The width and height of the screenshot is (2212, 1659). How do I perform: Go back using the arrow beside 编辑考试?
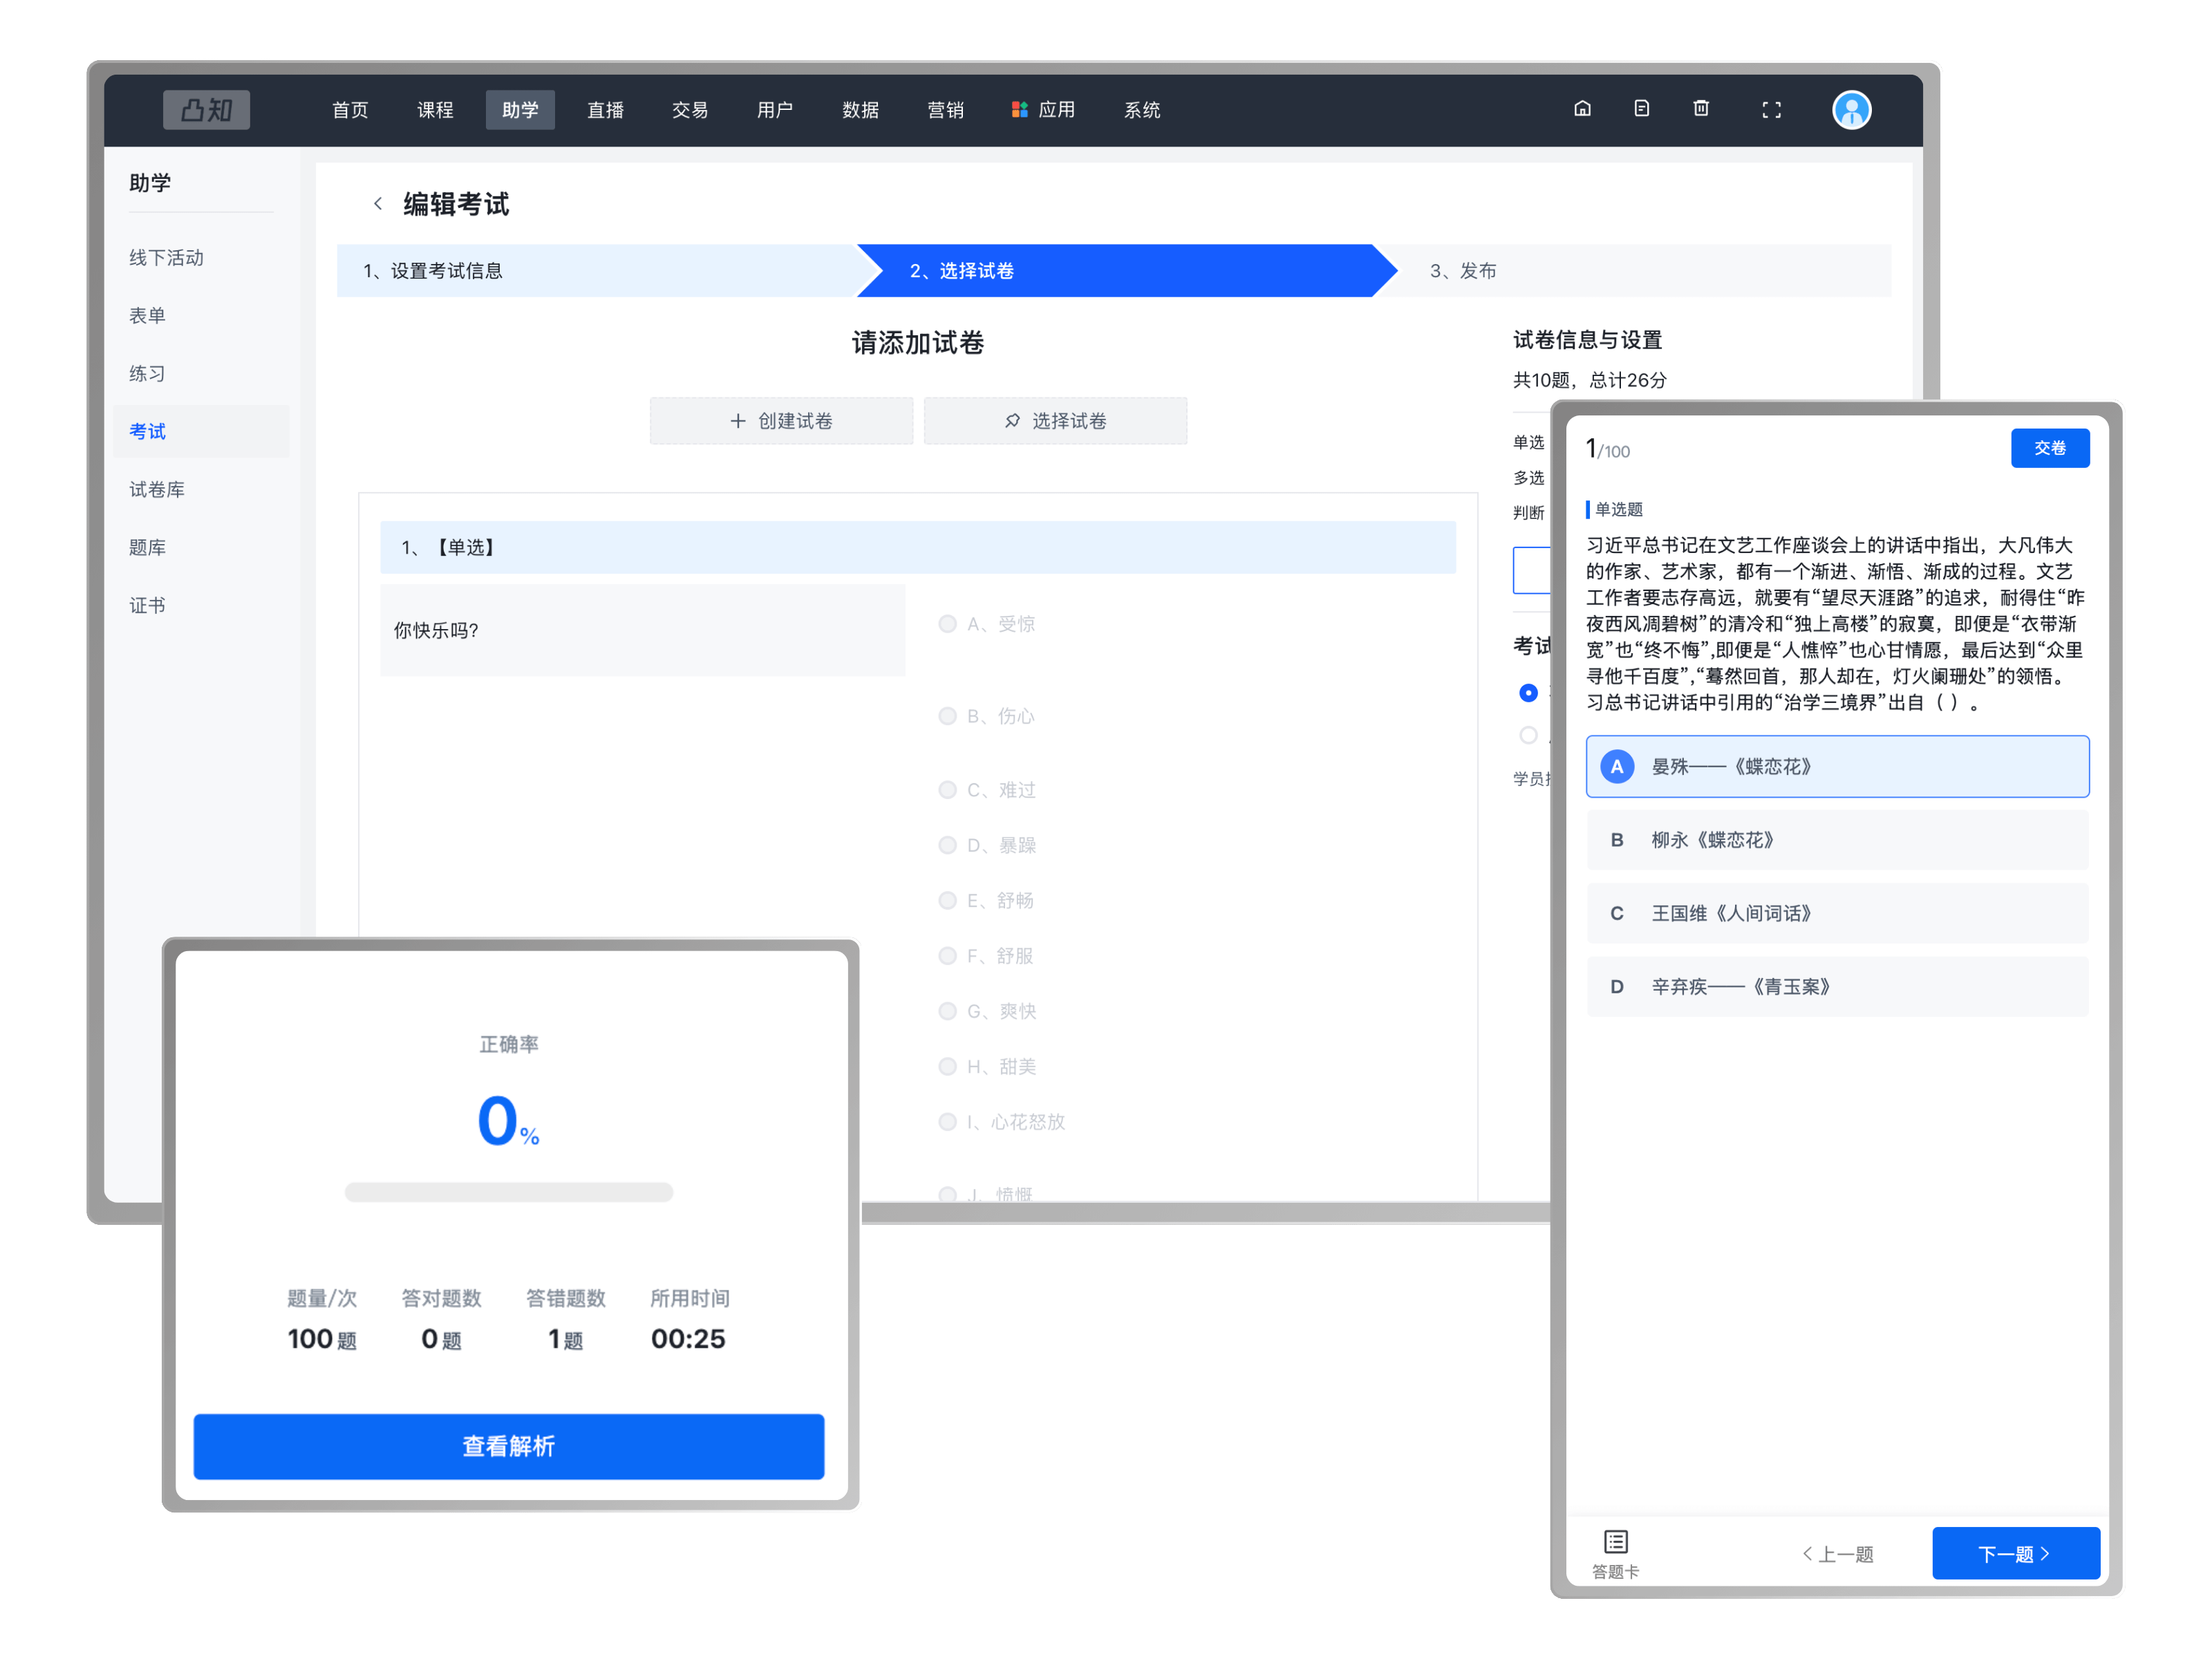coord(378,204)
